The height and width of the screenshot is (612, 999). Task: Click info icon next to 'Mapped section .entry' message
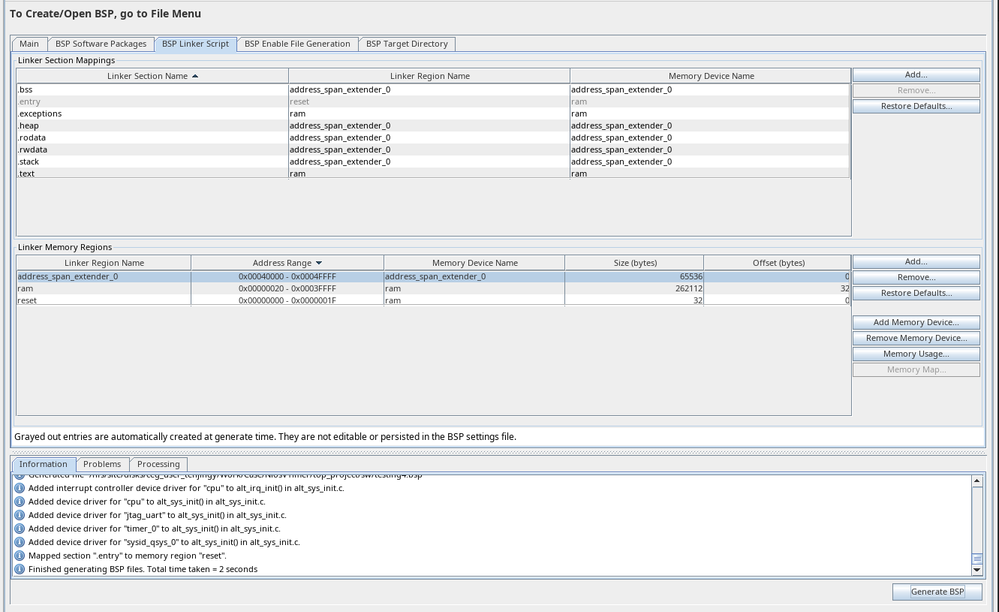(20, 555)
